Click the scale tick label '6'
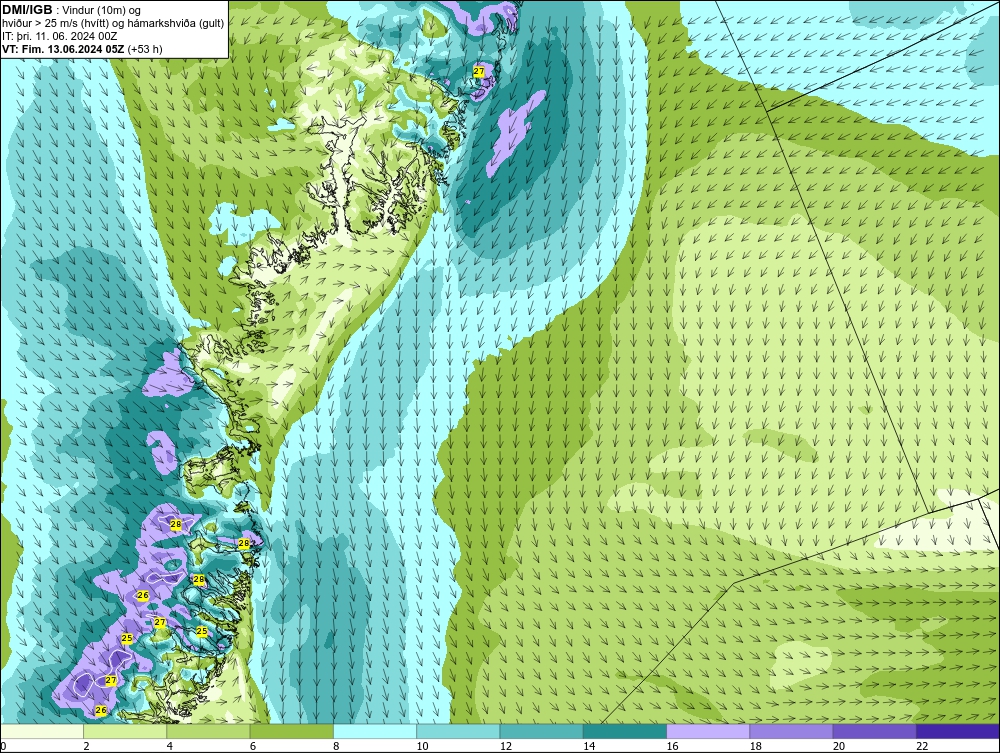 (253, 747)
